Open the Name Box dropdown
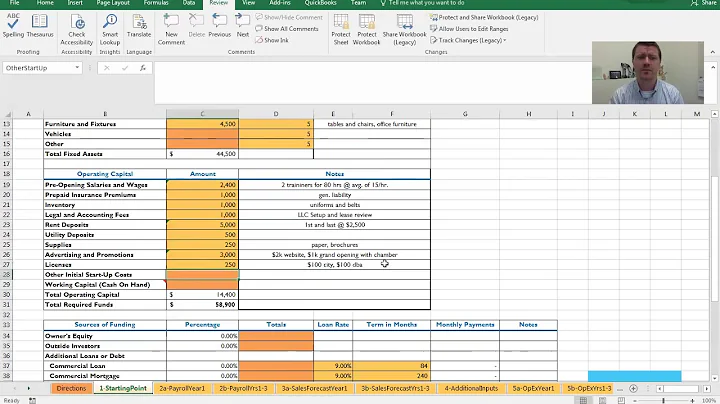 (77, 68)
